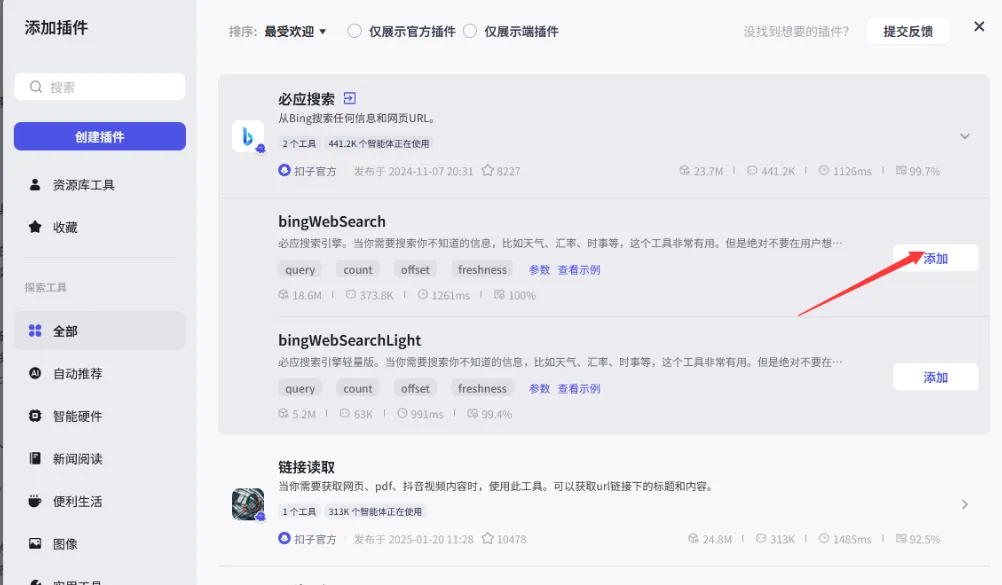Screen dimensions: 1002x585
Task: Click the 2个工具 tag
Action: pyautogui.click(x=299, y=144)
